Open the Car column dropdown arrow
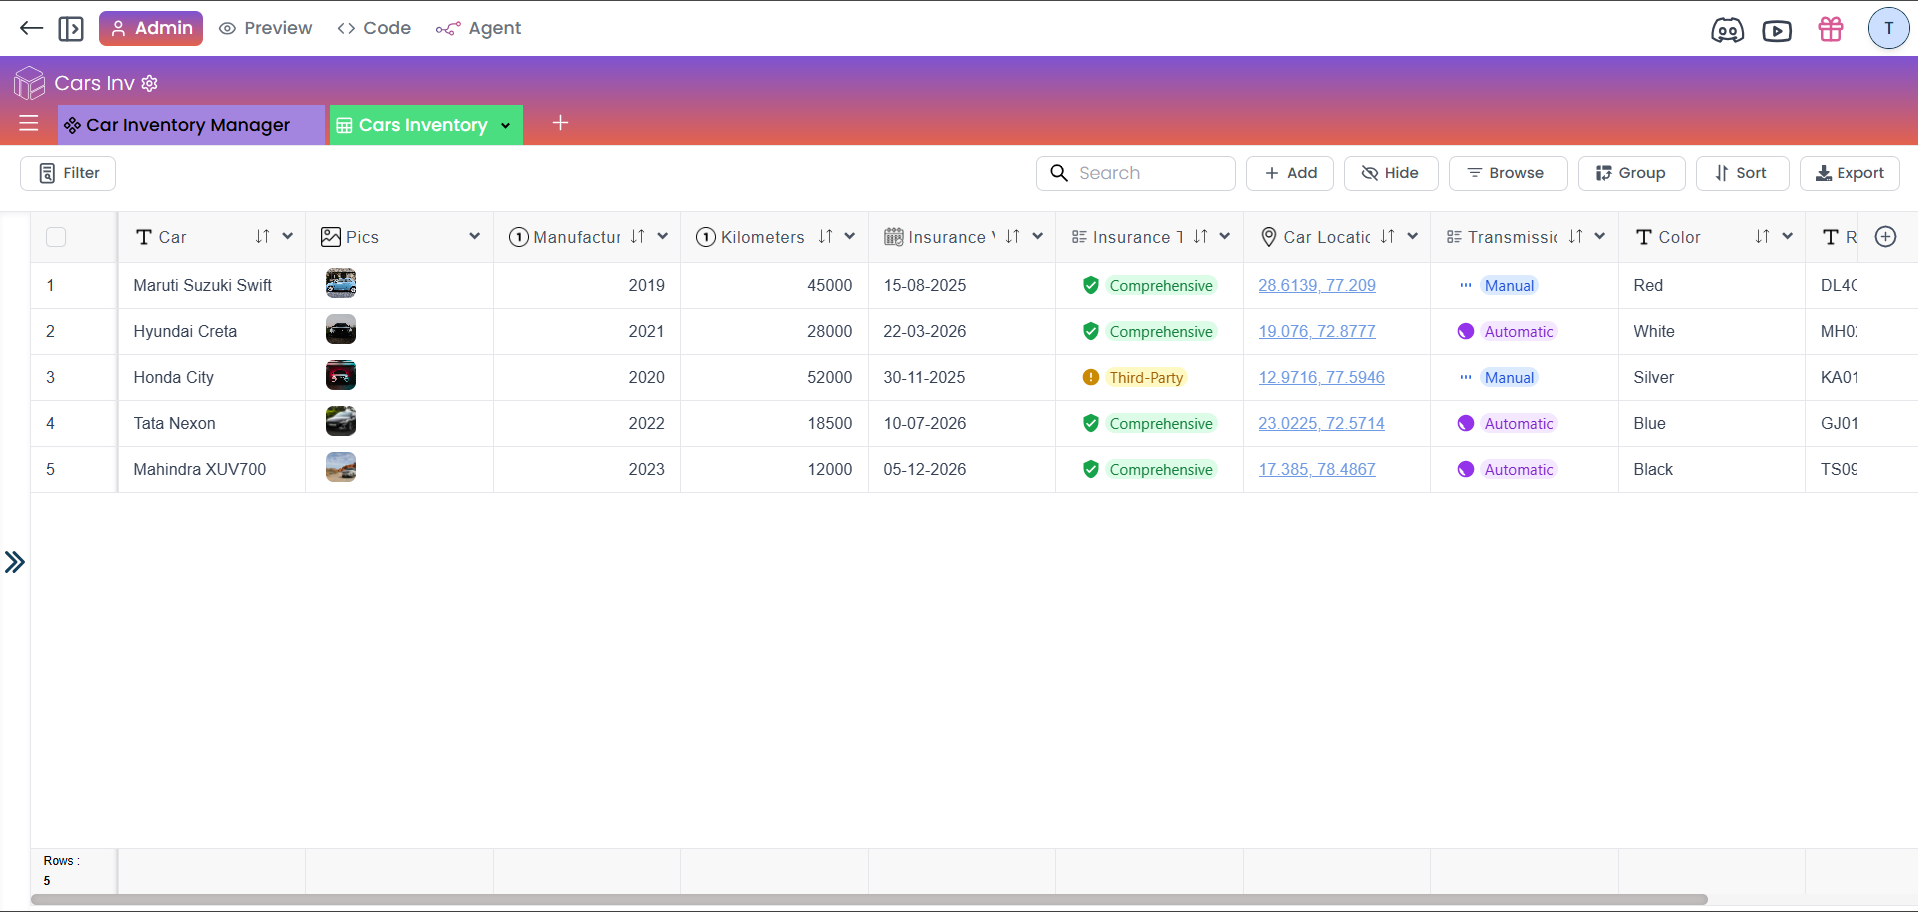The image size is (1918, 912). (x=288, y=237)
